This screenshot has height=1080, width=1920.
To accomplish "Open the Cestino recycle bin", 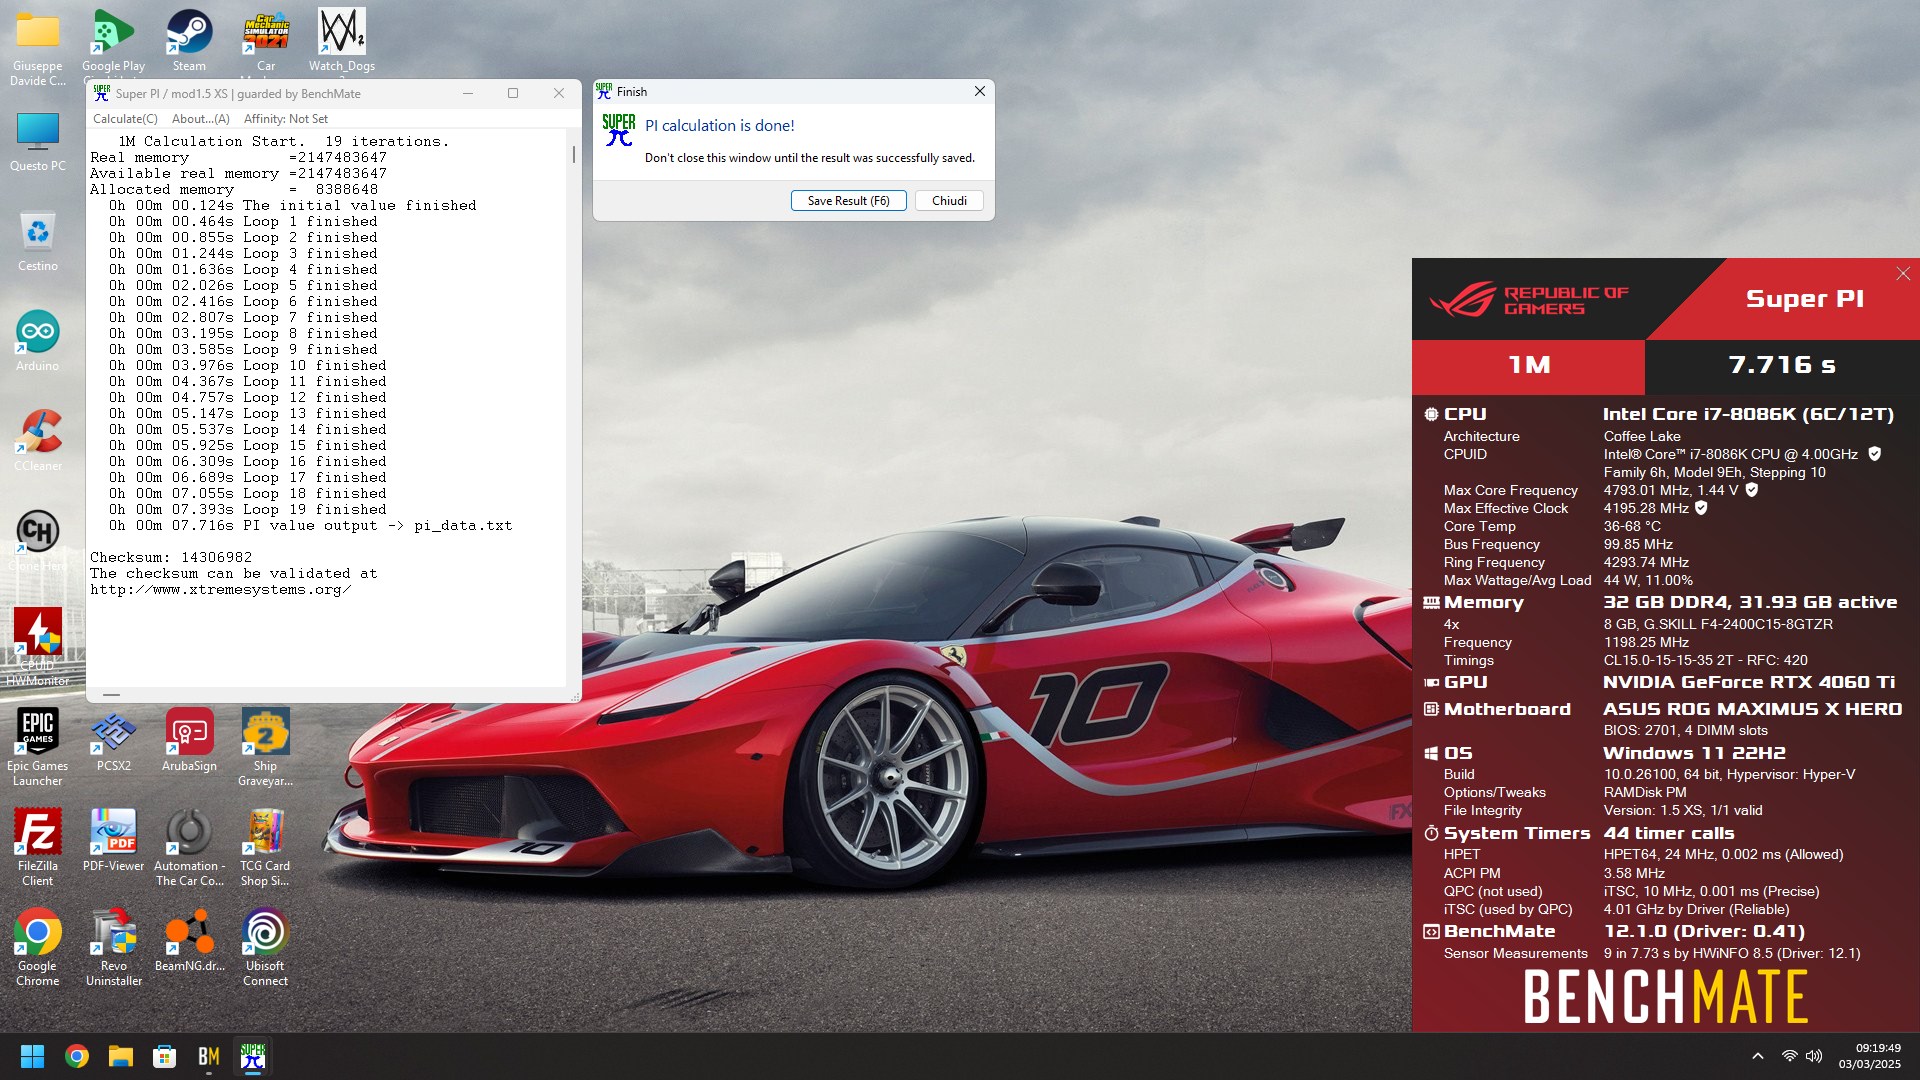I will 38,242.
